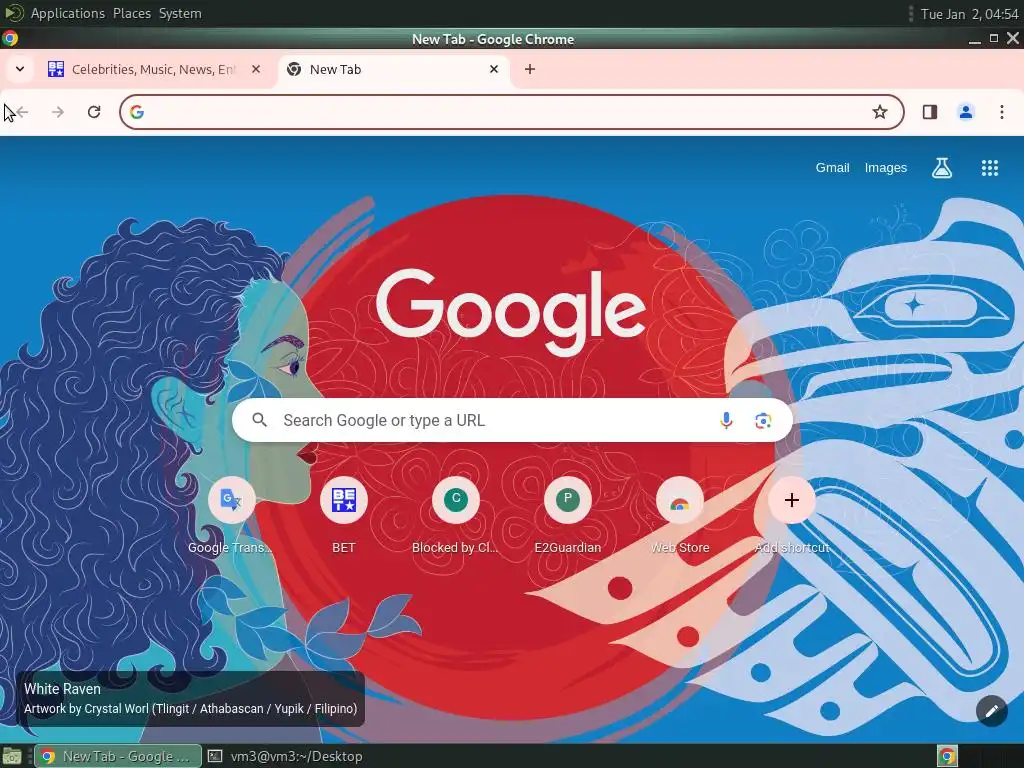Close the Celebrities, Music, News tab
The height and width of the screenshot is (768, 1024).
[256, 69]
